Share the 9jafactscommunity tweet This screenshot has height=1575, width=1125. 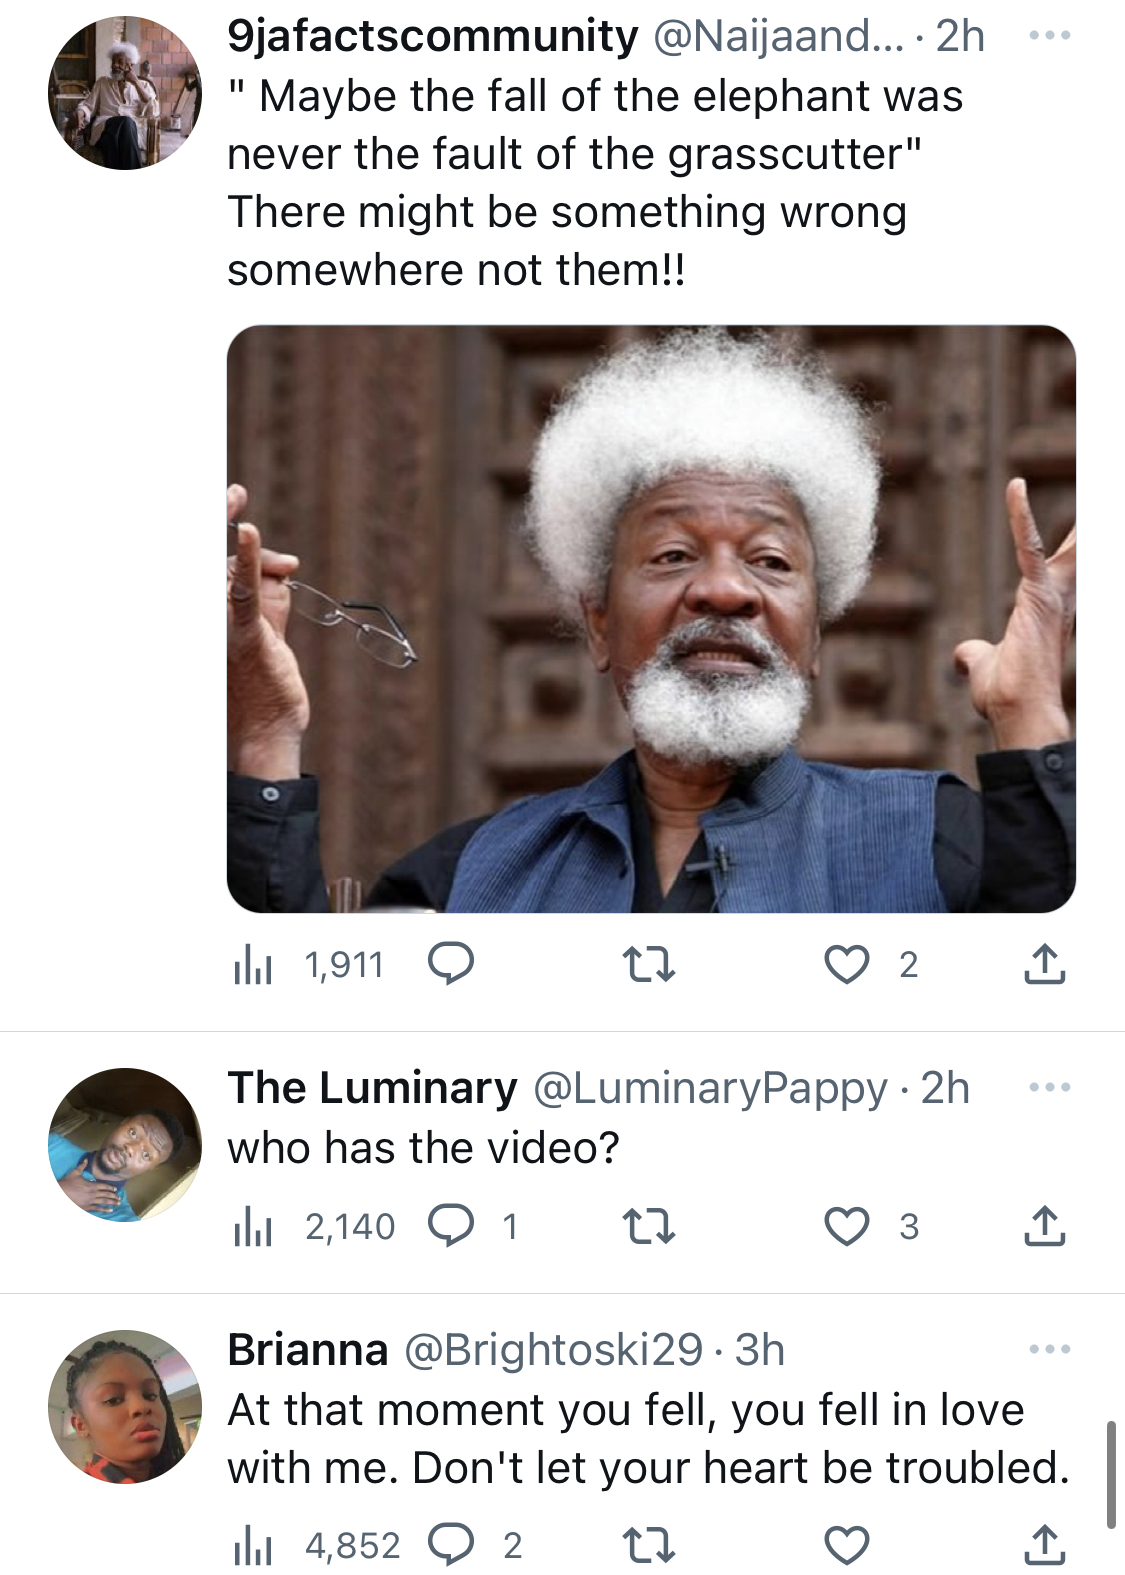click(x=1044, y=964)
